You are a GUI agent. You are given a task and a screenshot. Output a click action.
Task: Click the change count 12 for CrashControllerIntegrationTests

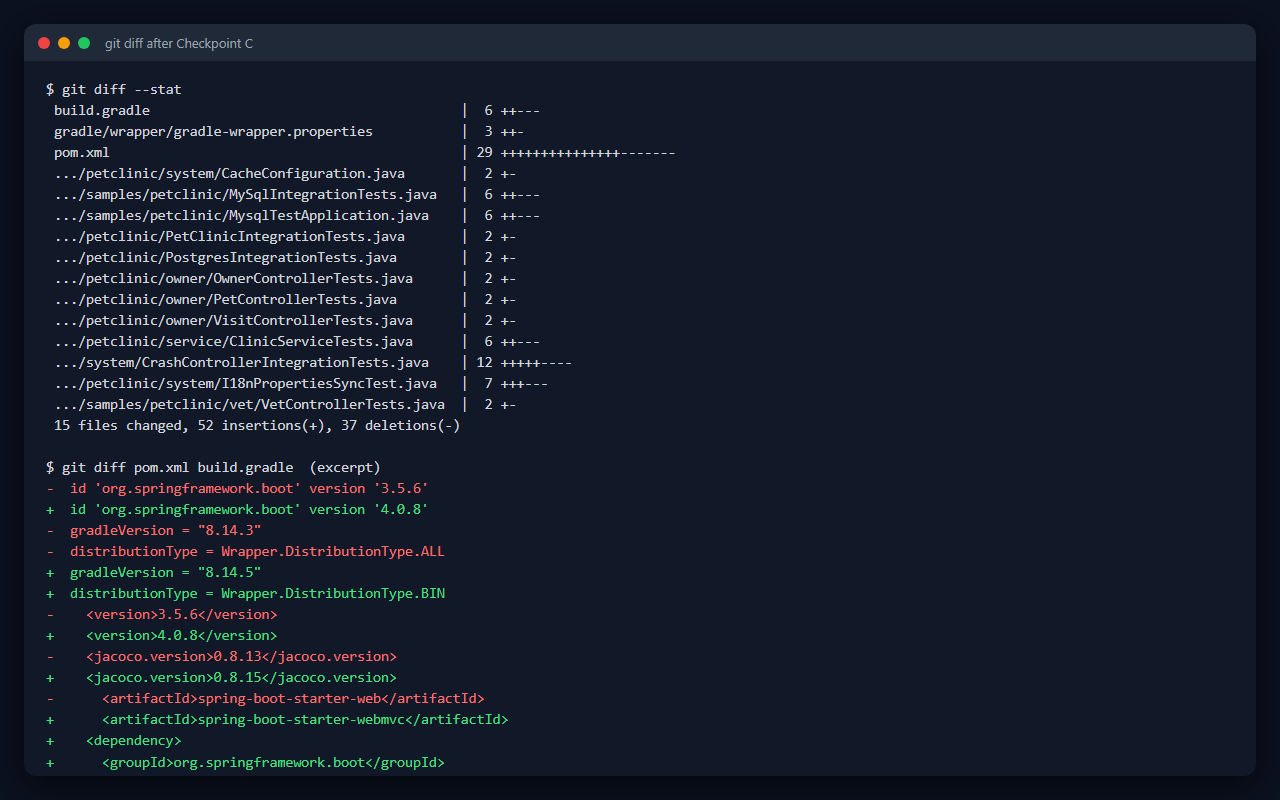click(485, 362)
